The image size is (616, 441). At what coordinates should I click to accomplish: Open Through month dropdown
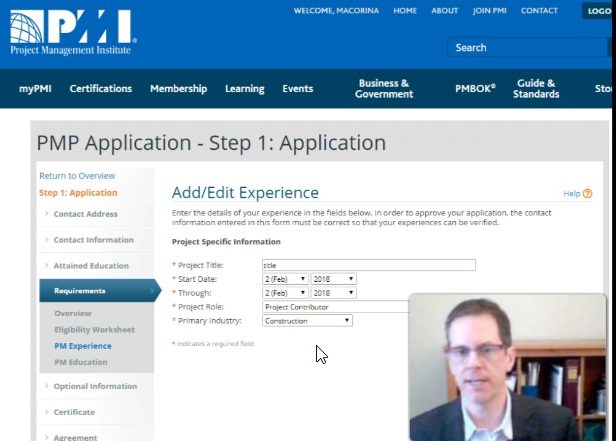(285, 293)
